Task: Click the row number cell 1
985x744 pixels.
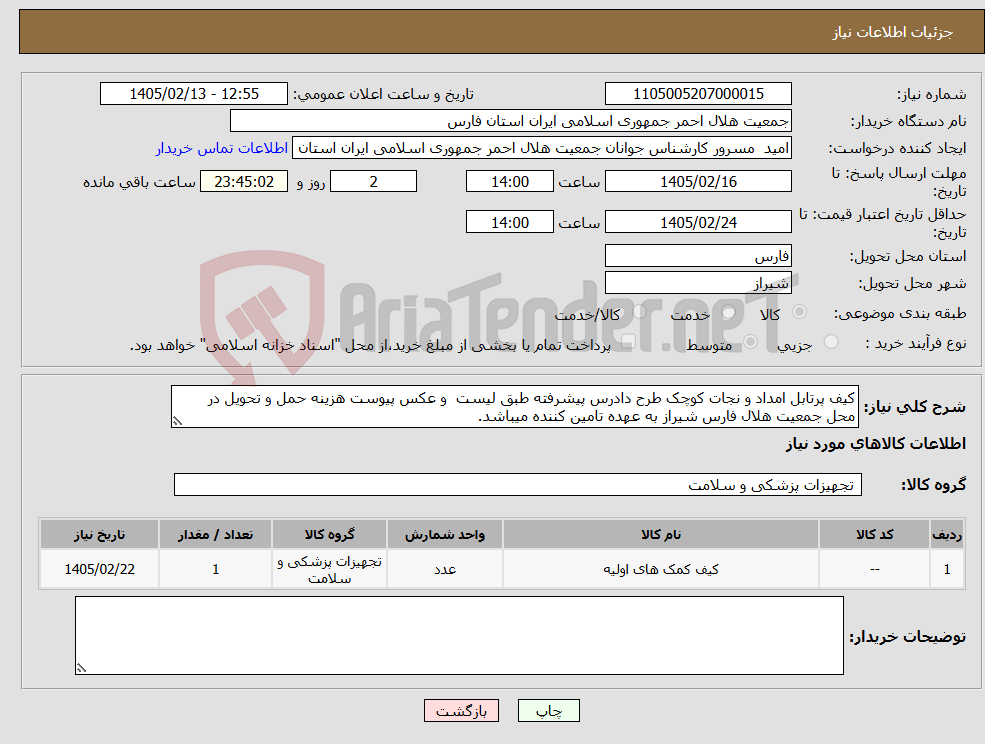Action: pos(947,569)
